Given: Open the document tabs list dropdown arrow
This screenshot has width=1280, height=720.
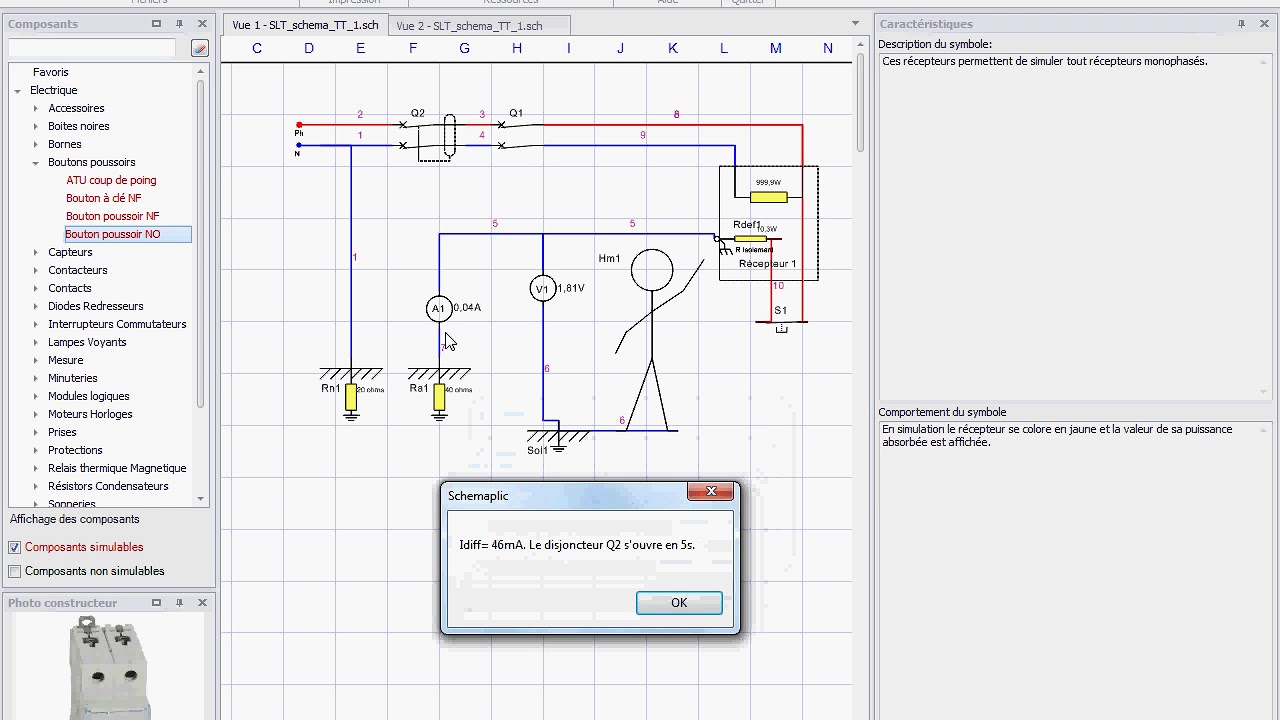Looking at the screenshot, I should click(x=855, y=23).
